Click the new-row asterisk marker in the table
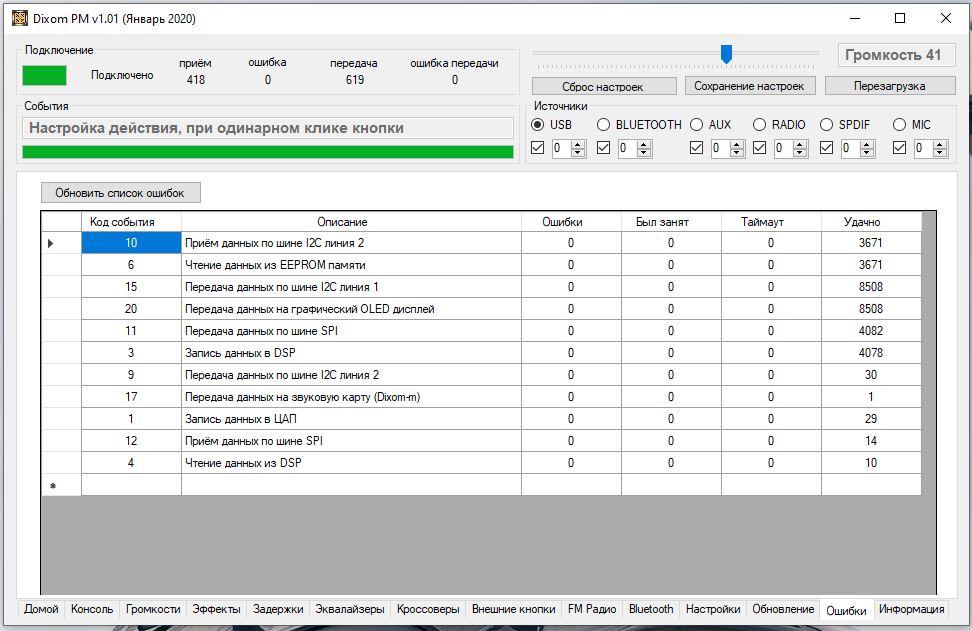Image resolution: width=972 pixels, height=631 pixels. click(52, 486)
